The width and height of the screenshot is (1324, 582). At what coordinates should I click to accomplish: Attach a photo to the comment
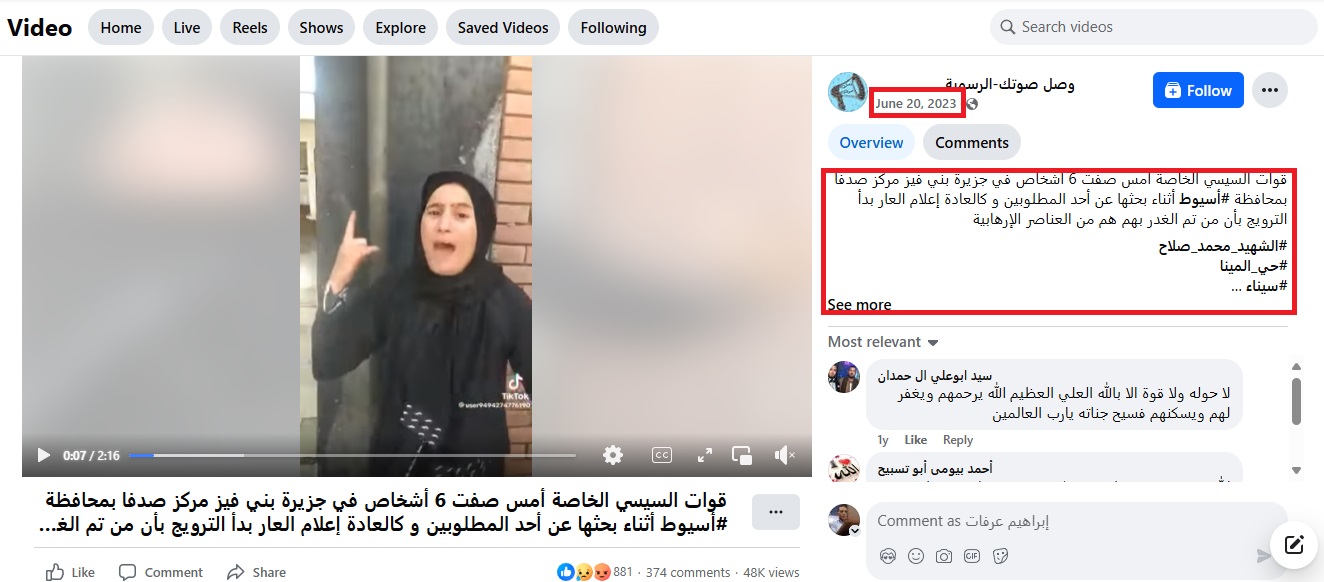(x=943, y=556)
